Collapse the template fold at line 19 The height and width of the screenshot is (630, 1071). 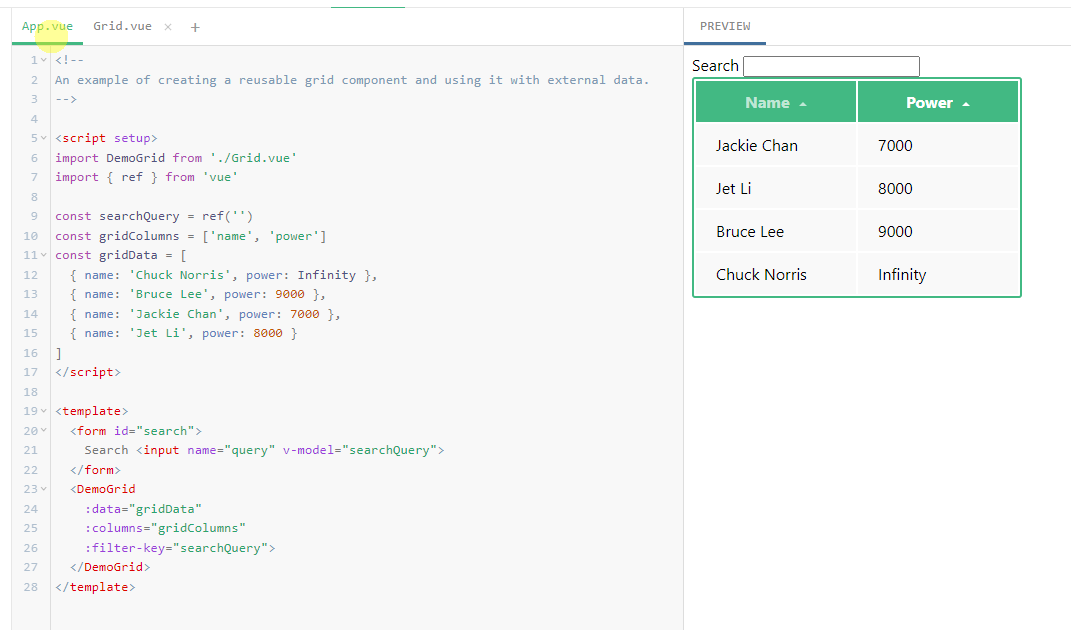(x=44, y=411)
